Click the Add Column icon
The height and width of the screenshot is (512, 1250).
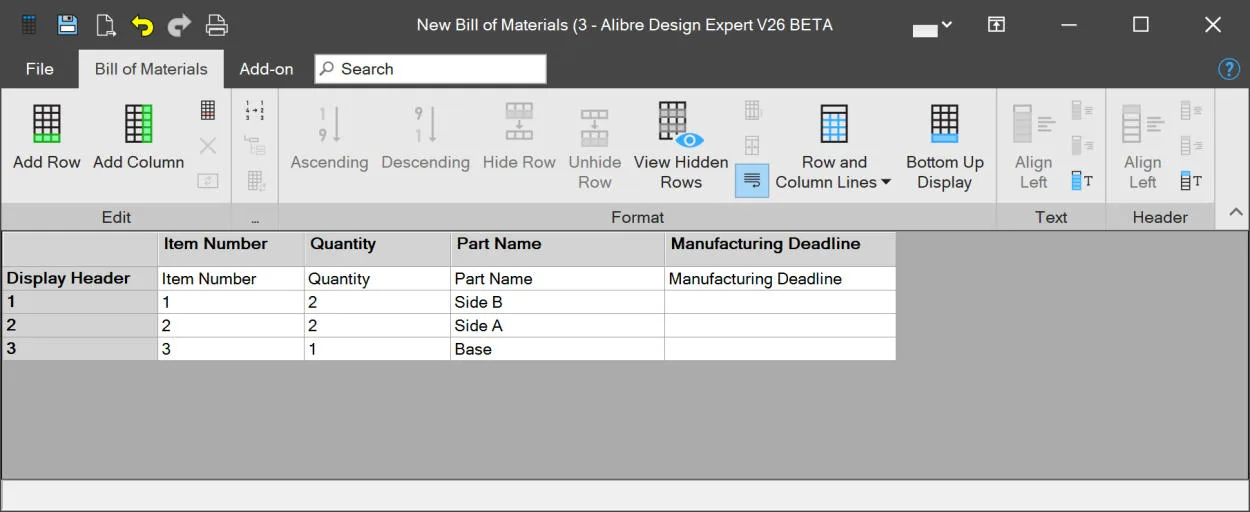pyautogui.click(x=138, y=124)
